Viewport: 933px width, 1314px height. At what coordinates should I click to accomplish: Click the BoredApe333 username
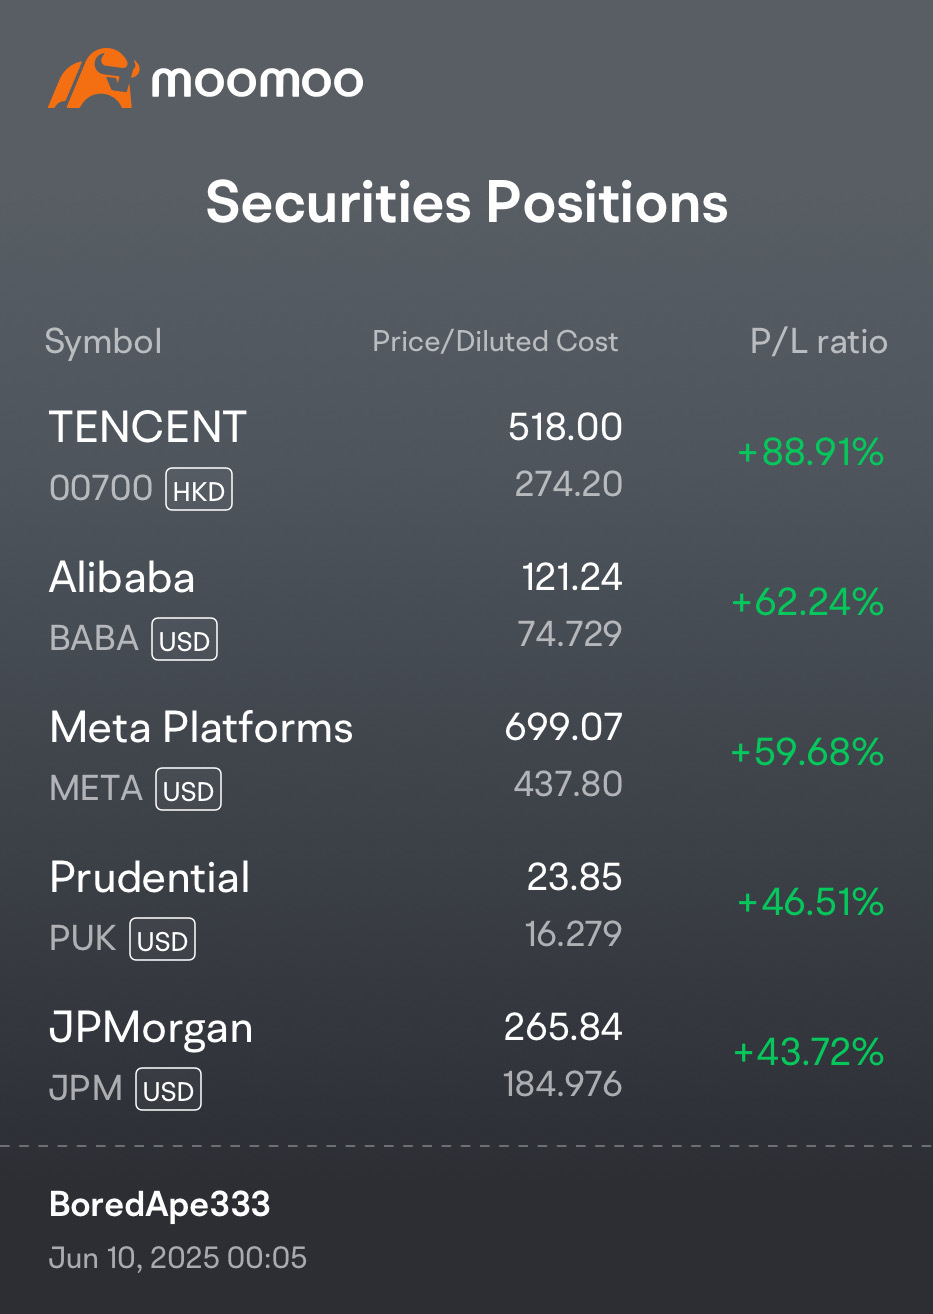tap(159, 1205)
